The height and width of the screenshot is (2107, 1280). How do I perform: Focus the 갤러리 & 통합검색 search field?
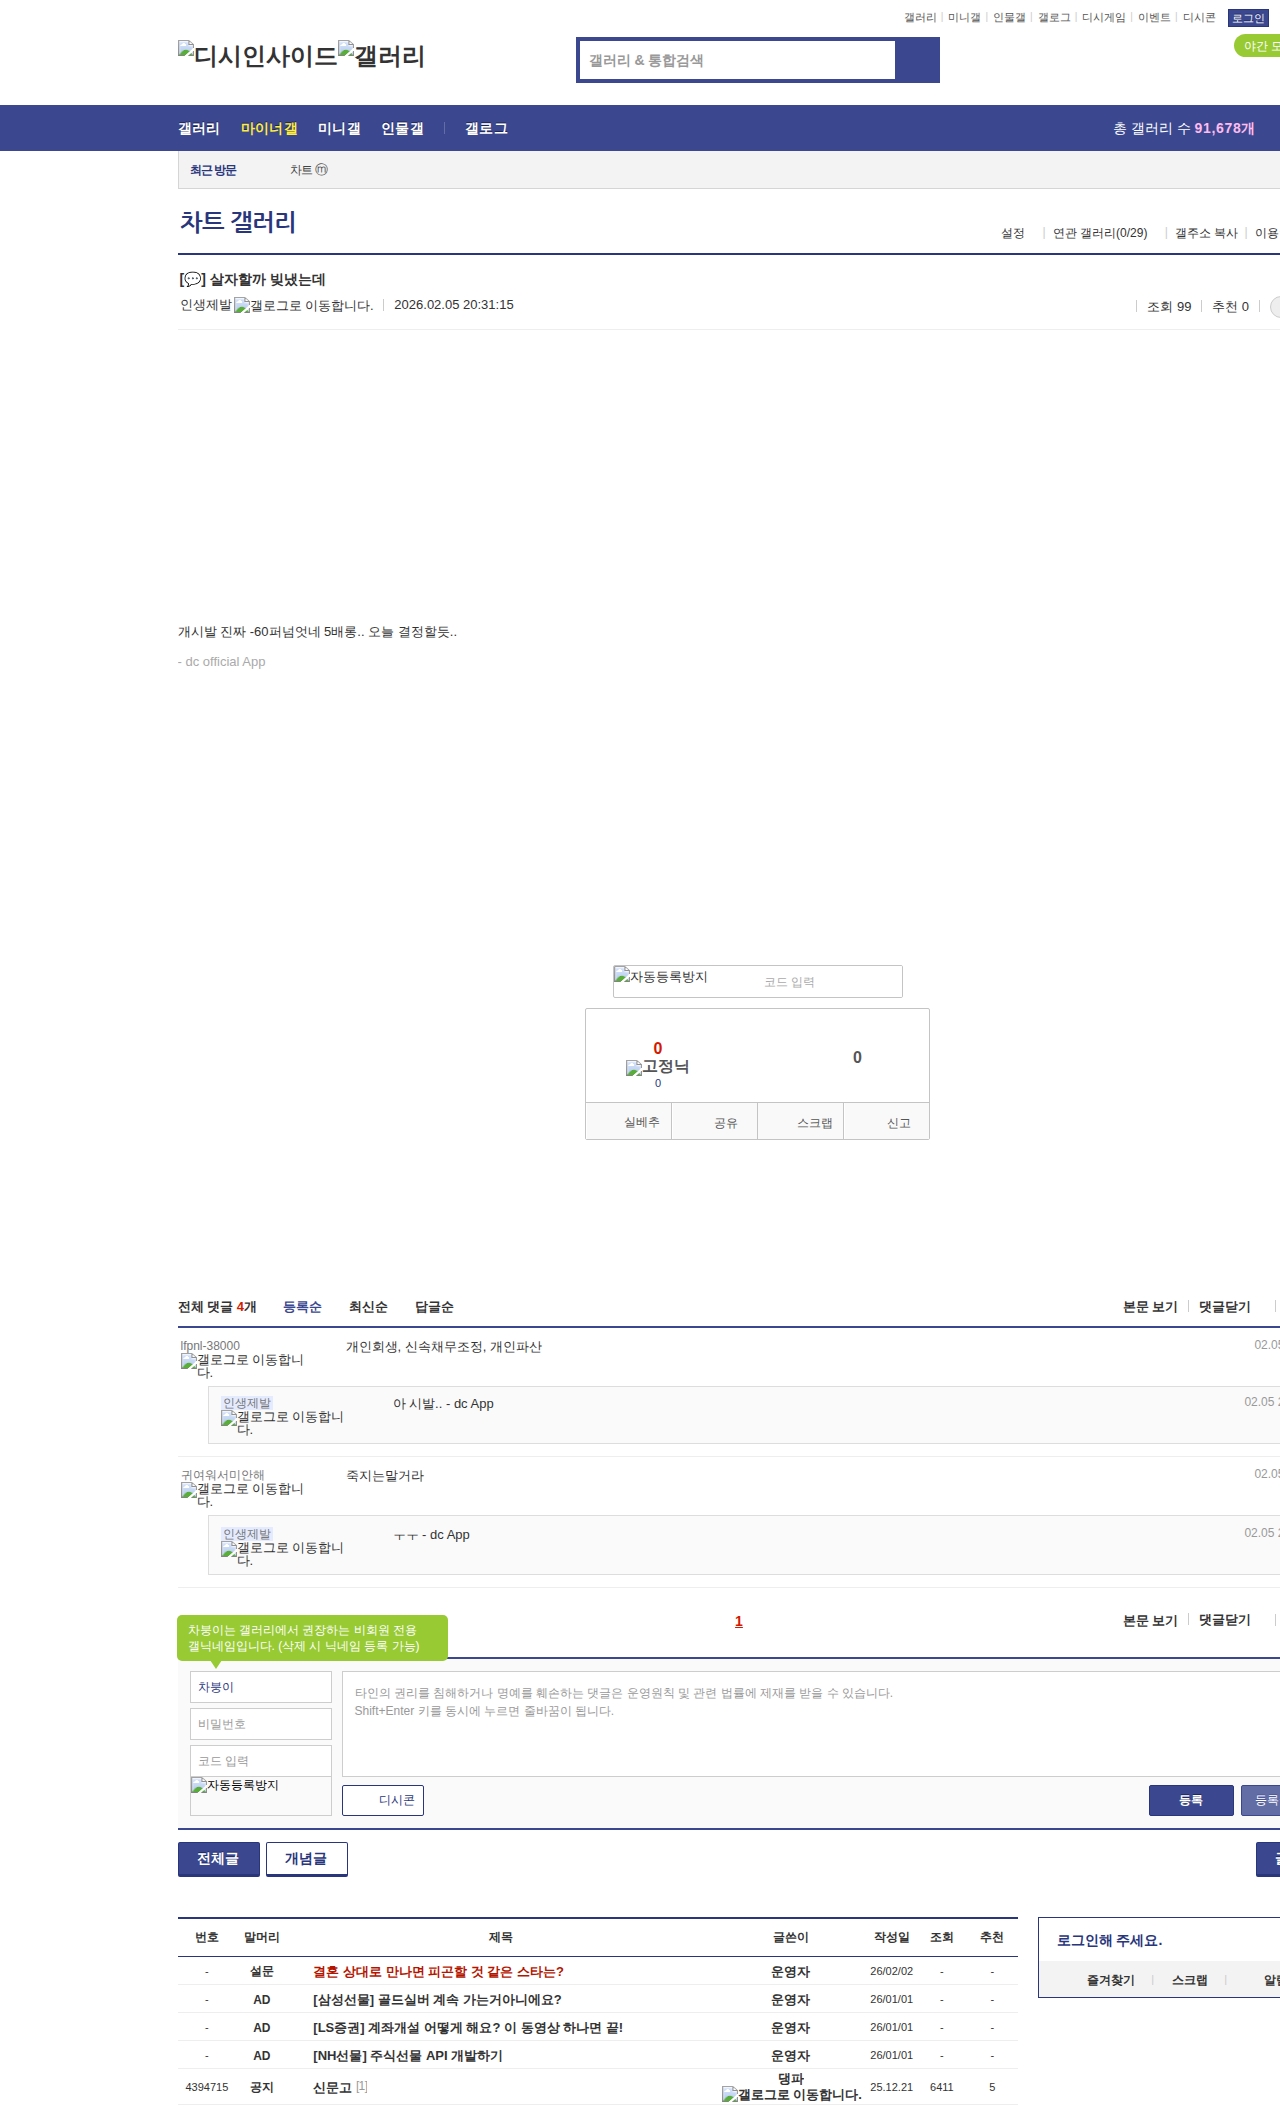[x=737, y=60]
